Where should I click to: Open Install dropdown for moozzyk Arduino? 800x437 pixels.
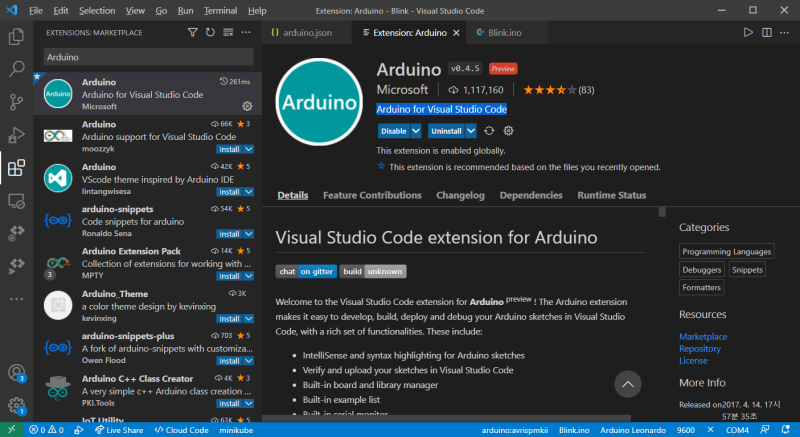[x=248, y=149]
